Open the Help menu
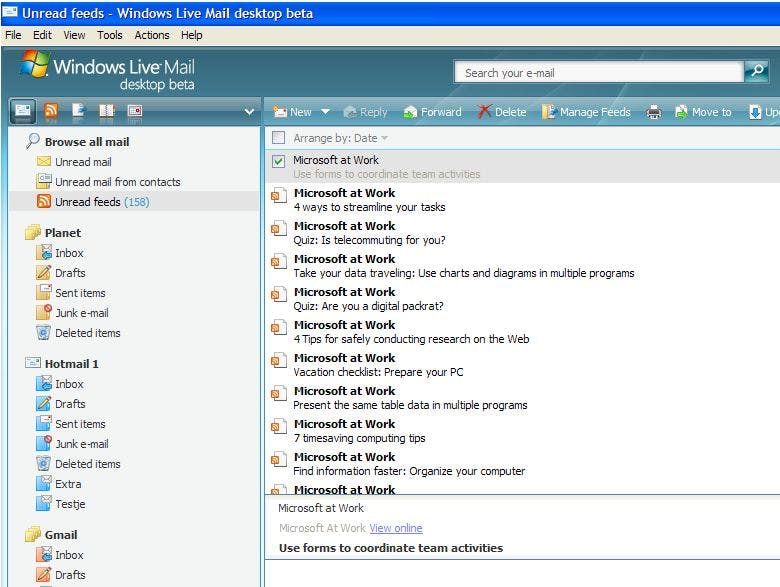The width and height of the screenshot is (780, 587). [192, 35]
